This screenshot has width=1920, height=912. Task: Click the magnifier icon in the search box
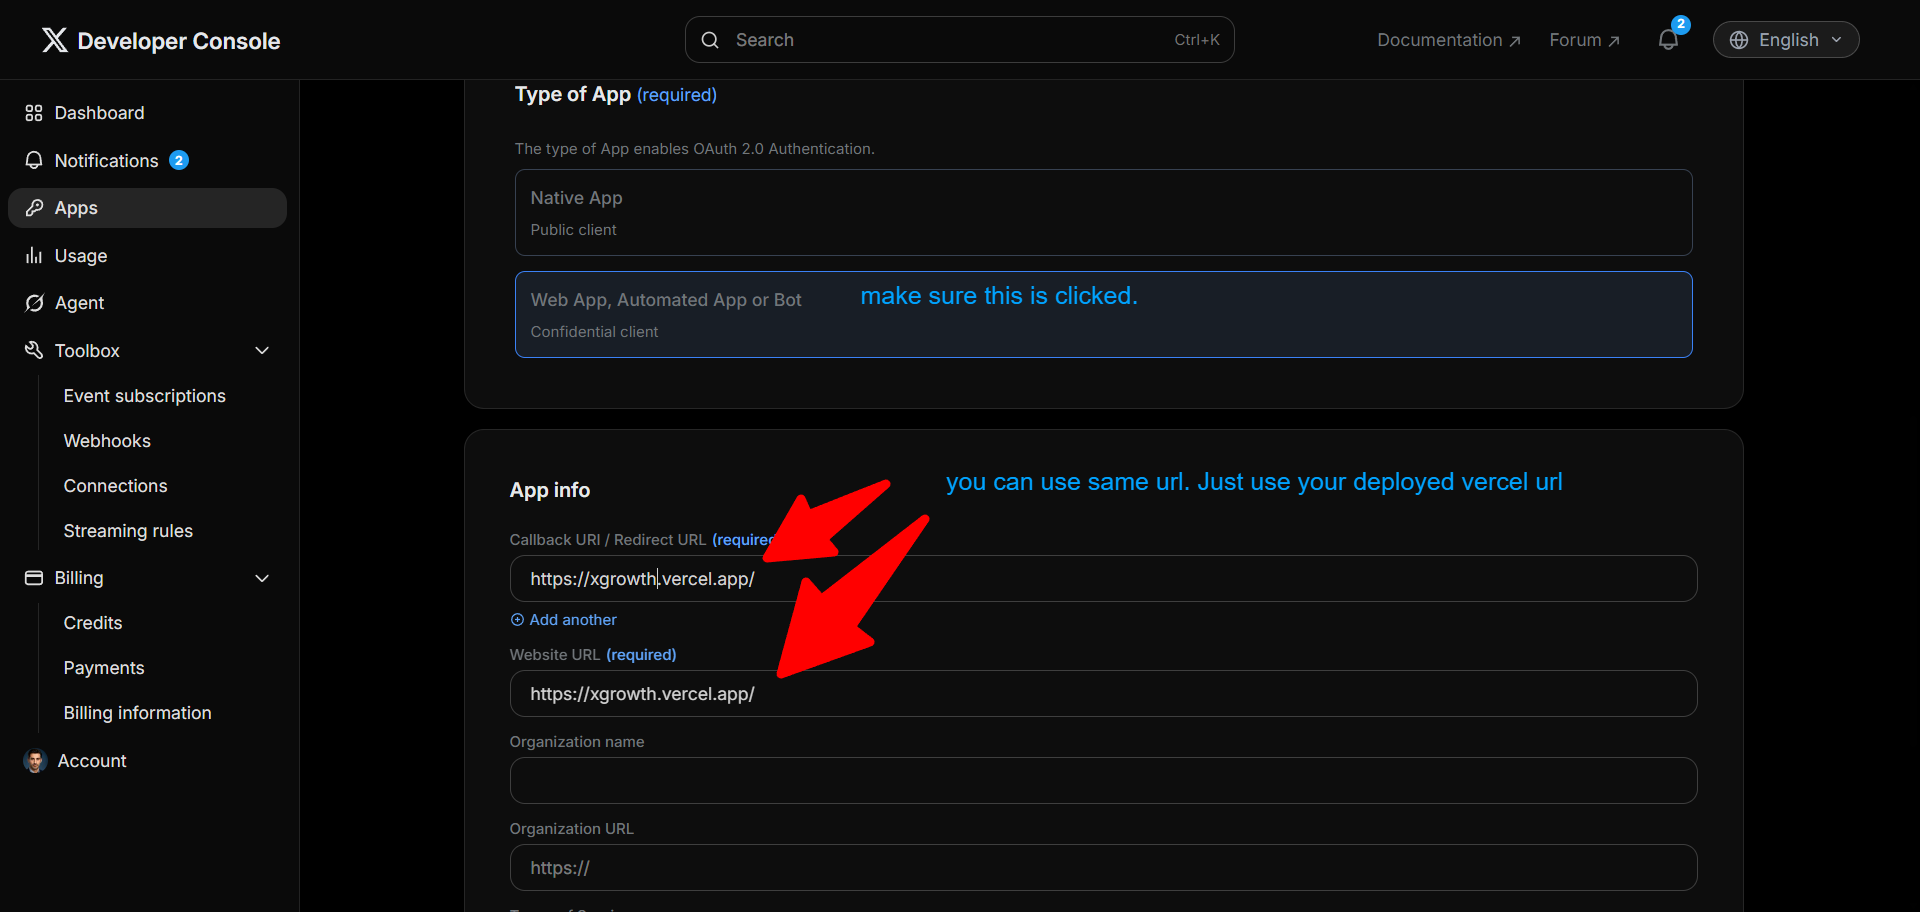(710, 40)
